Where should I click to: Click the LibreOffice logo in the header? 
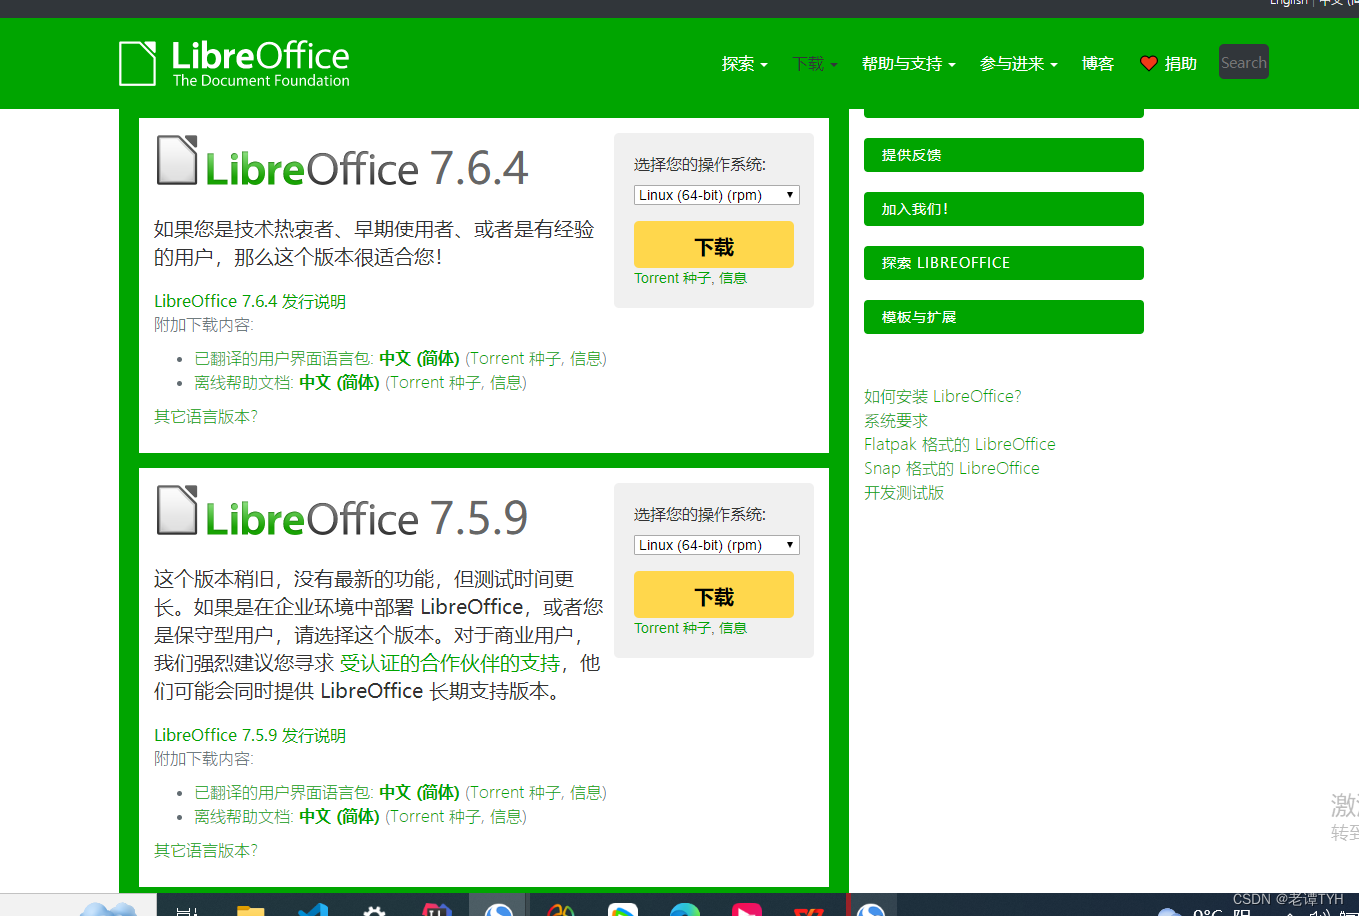point(233,63)
